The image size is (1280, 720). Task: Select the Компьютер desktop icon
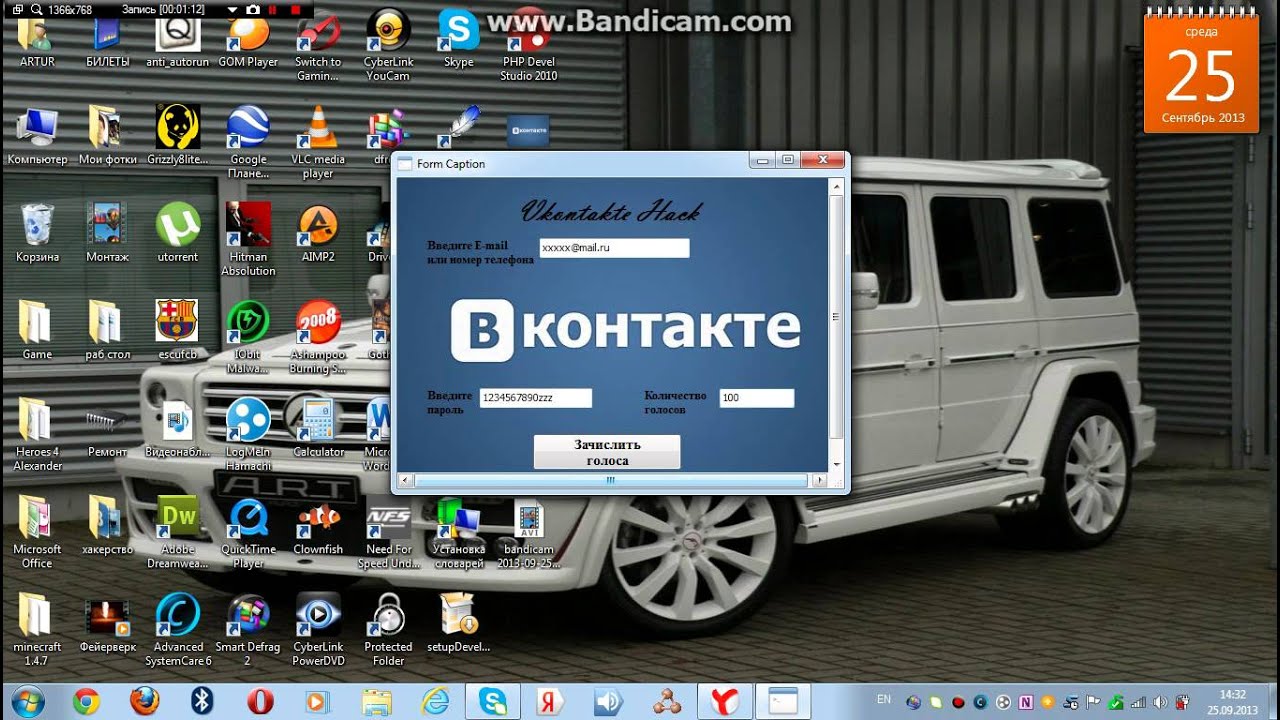37,135
